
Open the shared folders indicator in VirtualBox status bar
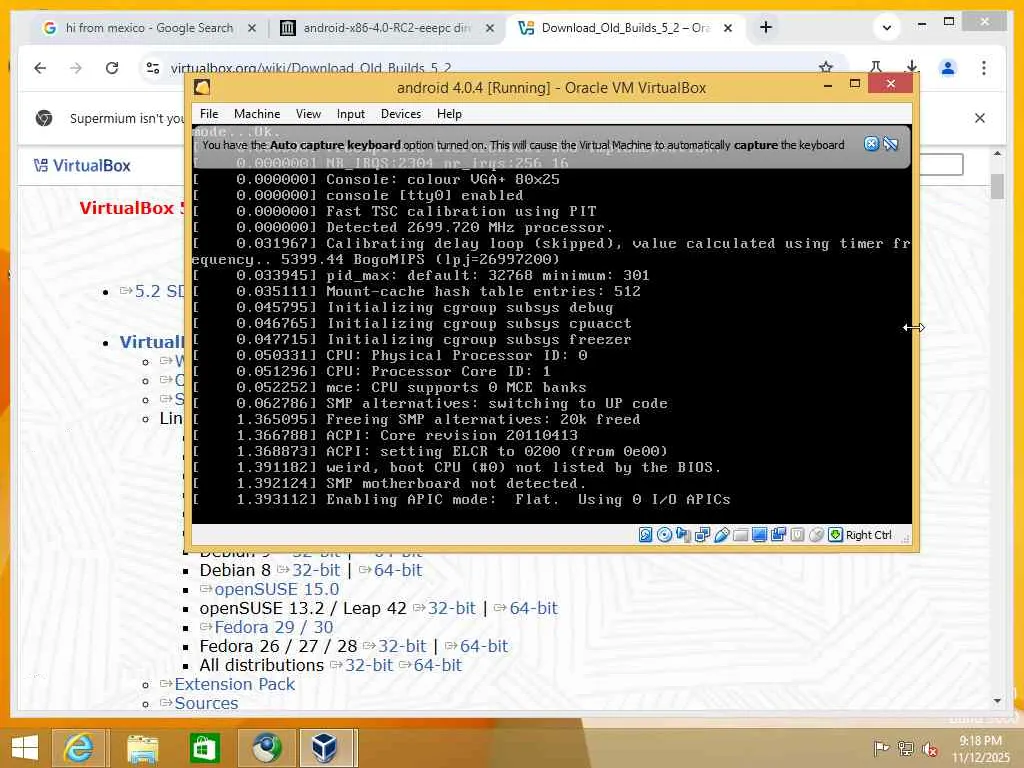click(740, 535)
